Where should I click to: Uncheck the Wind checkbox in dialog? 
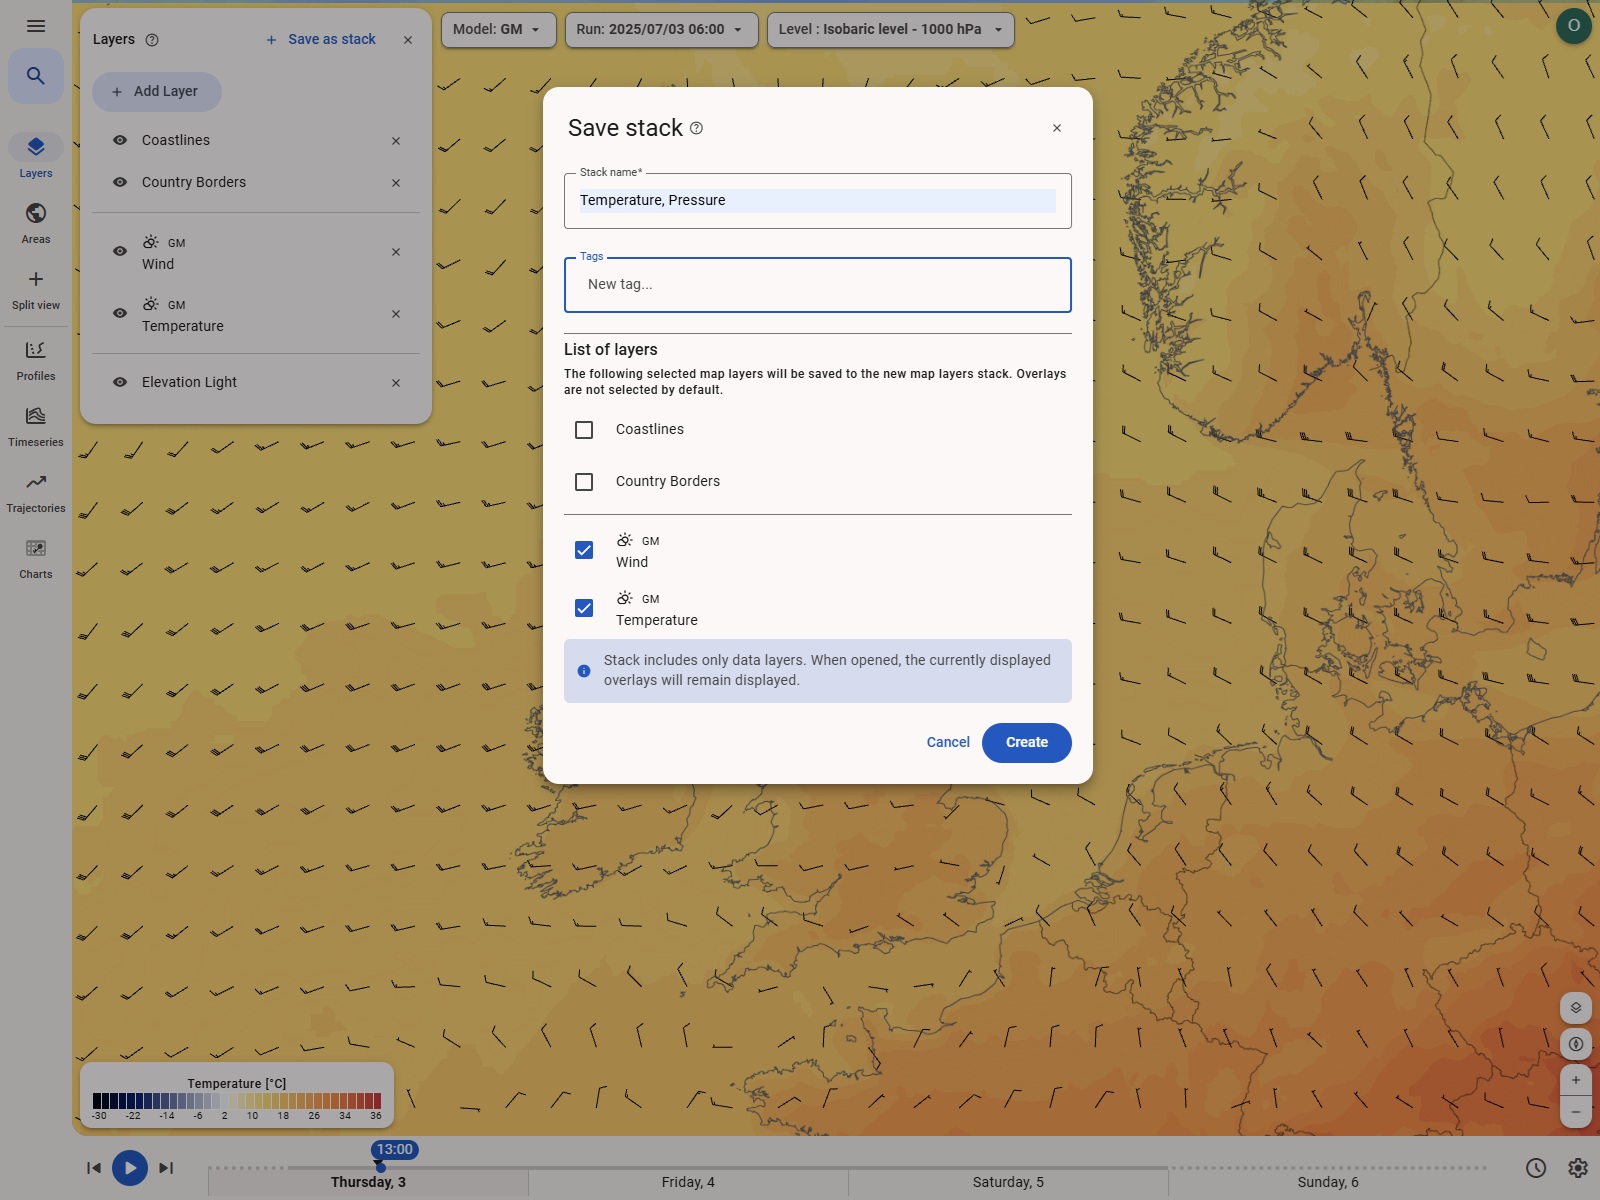click(584, 550)
